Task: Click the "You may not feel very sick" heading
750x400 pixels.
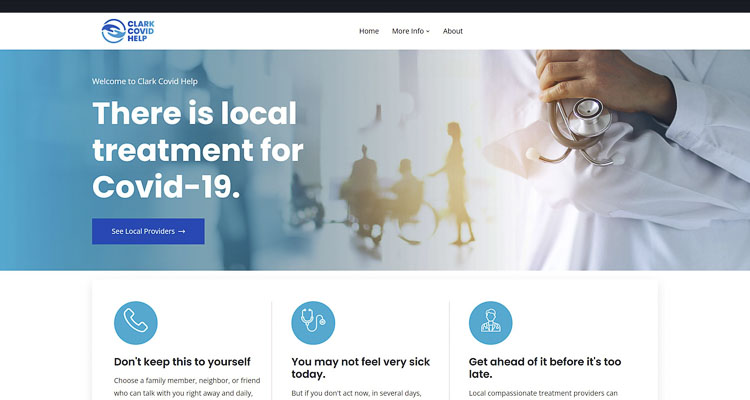Action: pos(361,368)
